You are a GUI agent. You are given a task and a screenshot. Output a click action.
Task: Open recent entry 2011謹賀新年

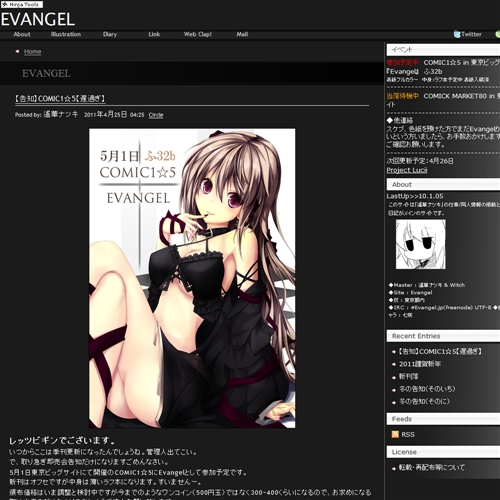420,364
